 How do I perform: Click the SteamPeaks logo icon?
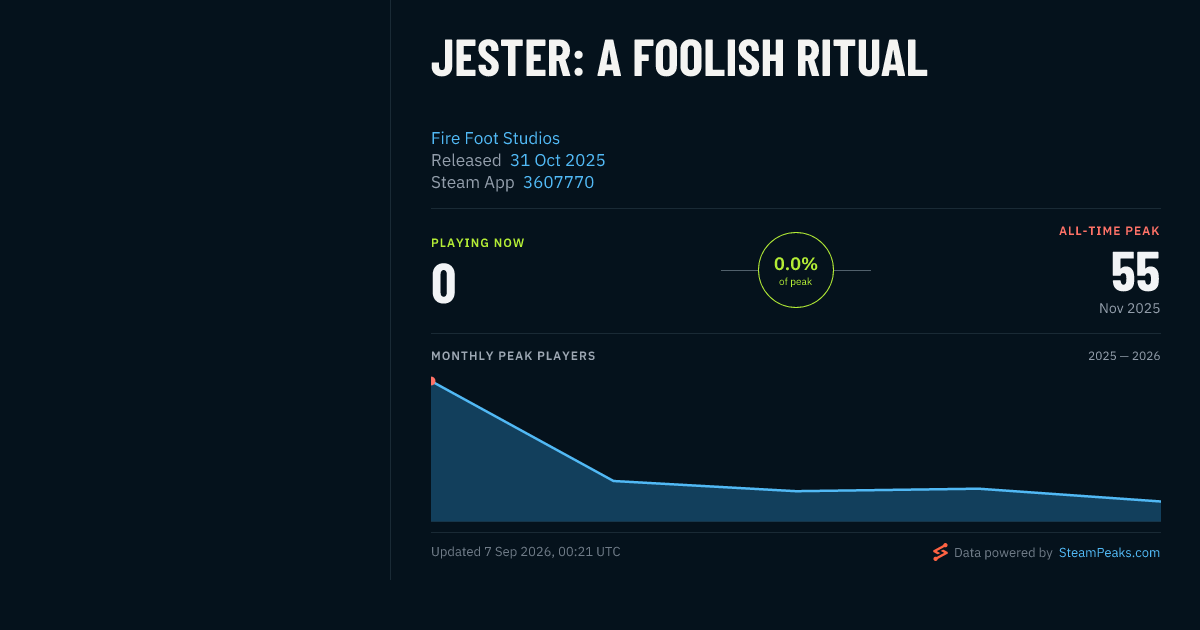(940, 552)
